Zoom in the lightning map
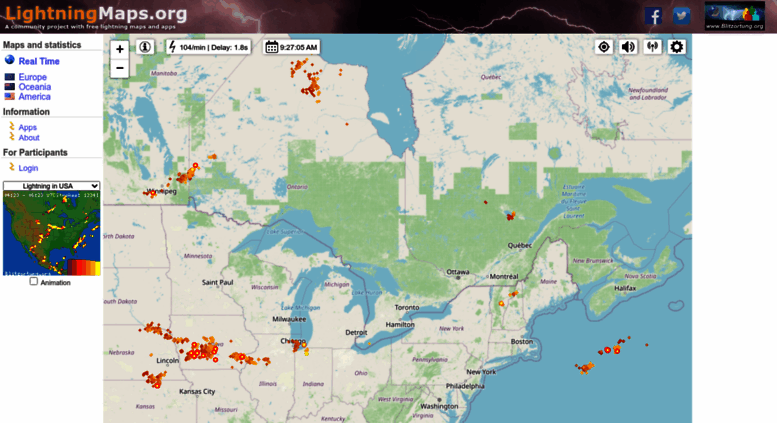This screenshot has width=777, height=423. tap(119, 49)
